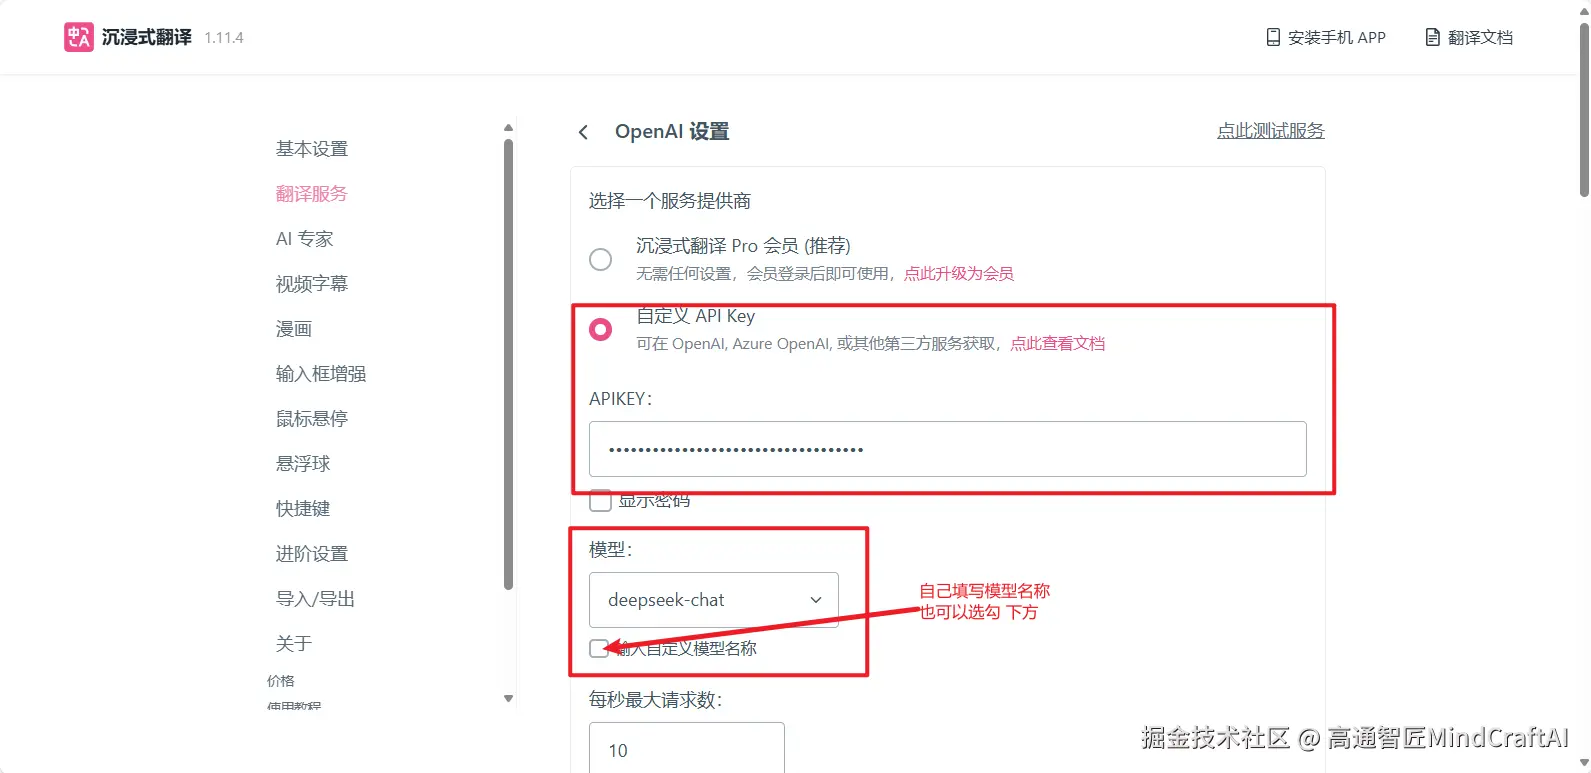Select the 自定义 API Key radio option

pyautogui.click(x=600, y=329)
